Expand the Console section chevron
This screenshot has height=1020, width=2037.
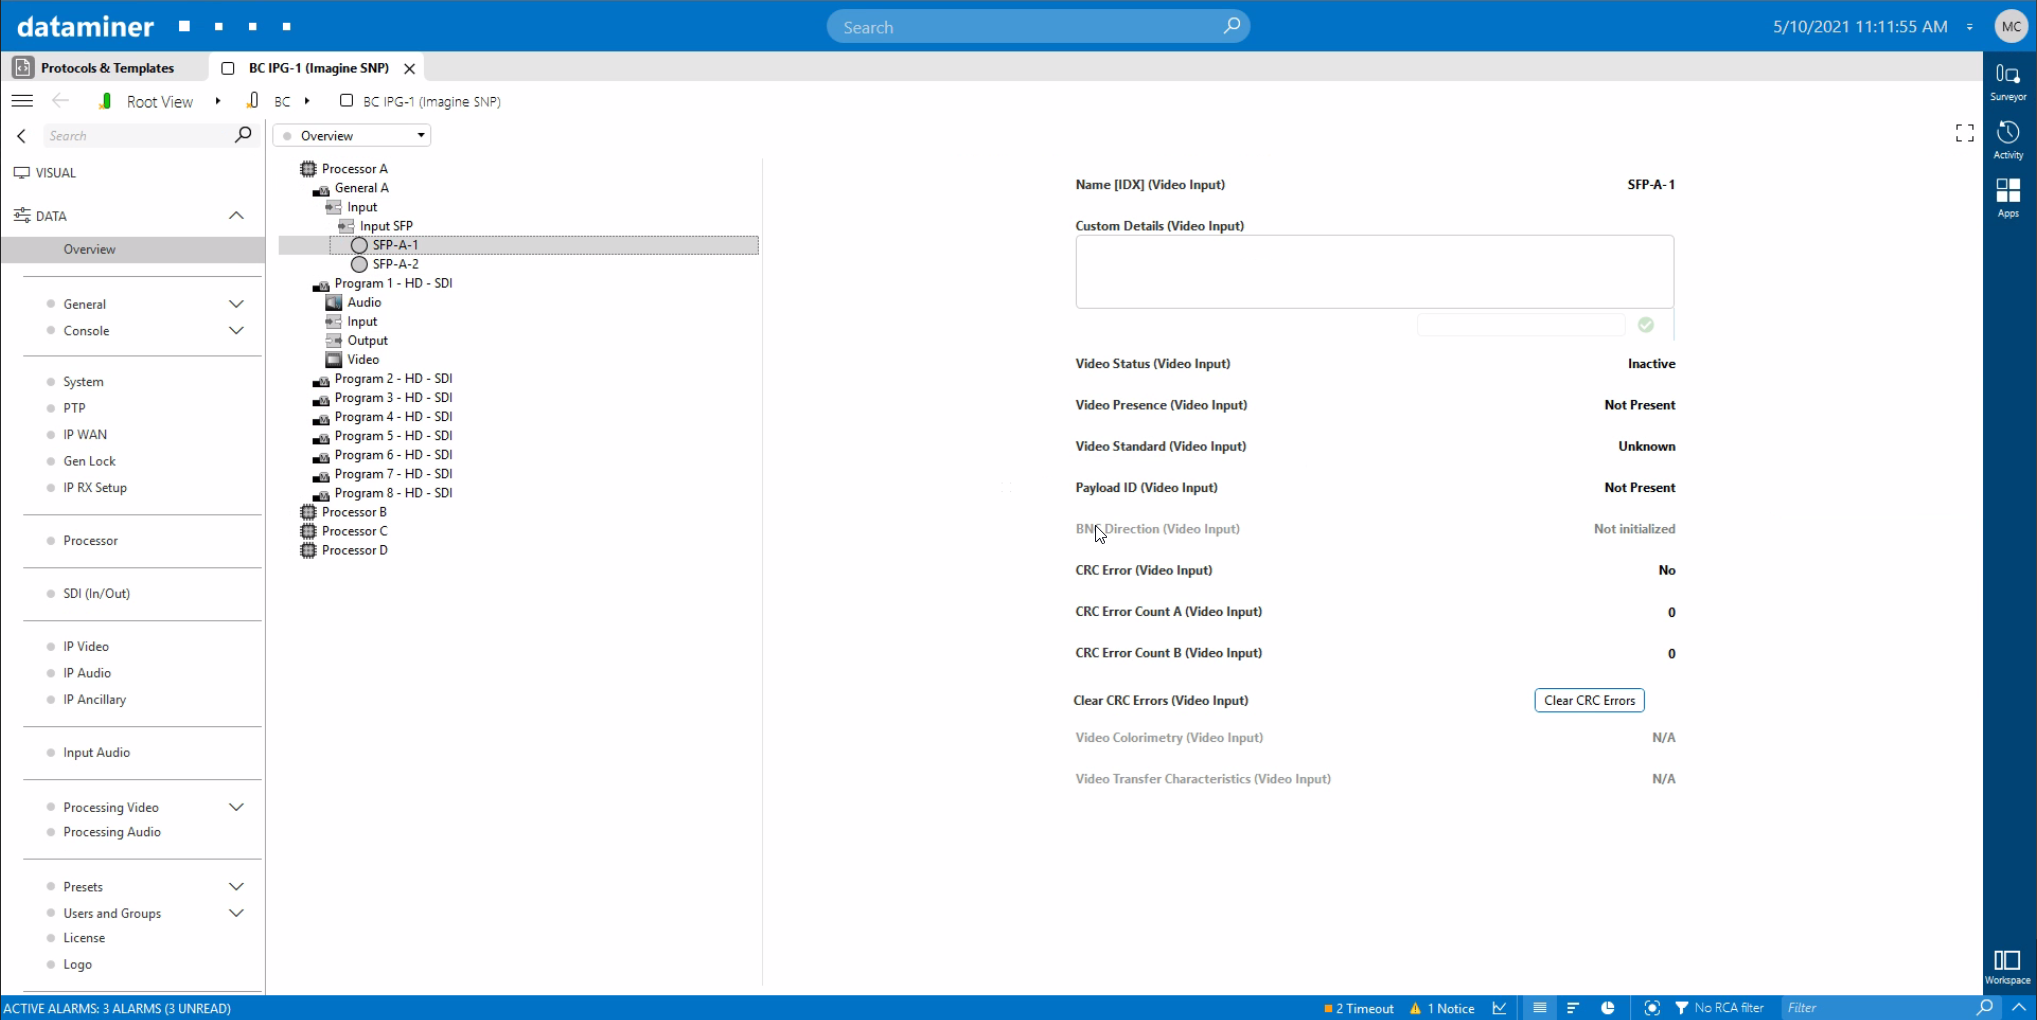point(236,331)
